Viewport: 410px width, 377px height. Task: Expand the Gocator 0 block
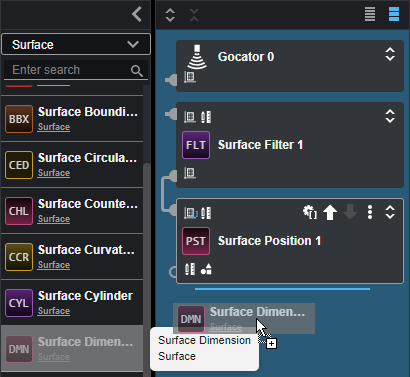(x=390, y=54)
